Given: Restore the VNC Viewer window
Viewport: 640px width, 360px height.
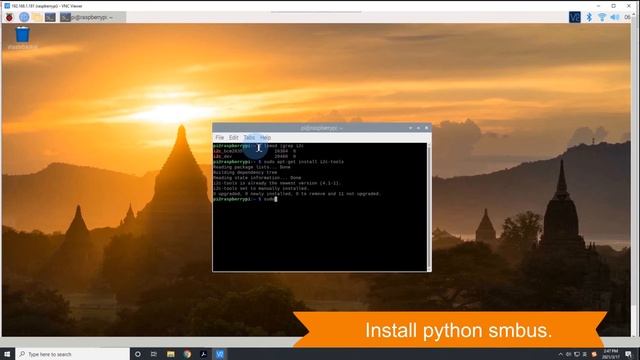Looking at the screenshot, I should click(x=613, y=6).
